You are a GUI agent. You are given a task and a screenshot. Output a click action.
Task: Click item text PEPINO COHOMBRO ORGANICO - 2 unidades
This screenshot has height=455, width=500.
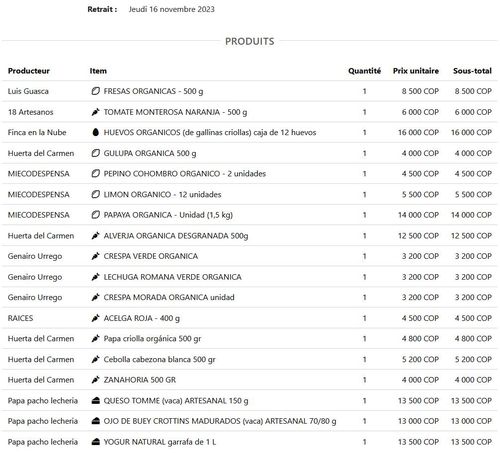click(x=185, y=174)
